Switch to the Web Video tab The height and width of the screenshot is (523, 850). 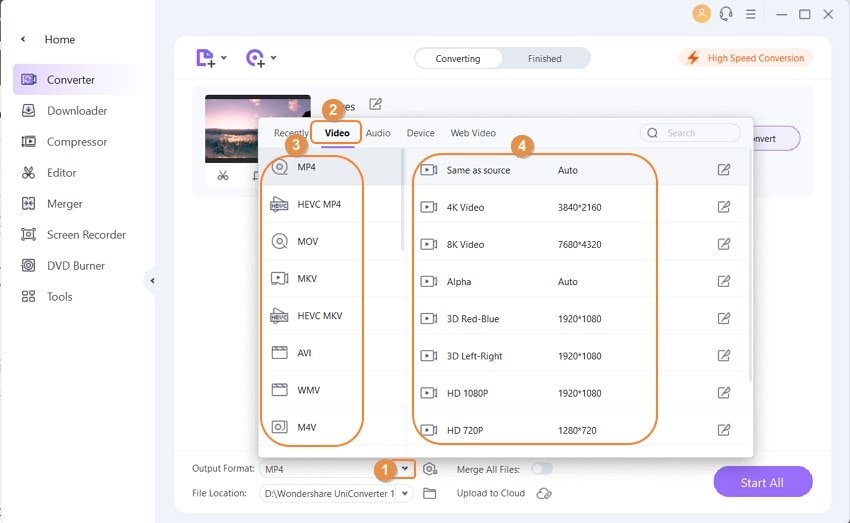(x=473, y=133)
